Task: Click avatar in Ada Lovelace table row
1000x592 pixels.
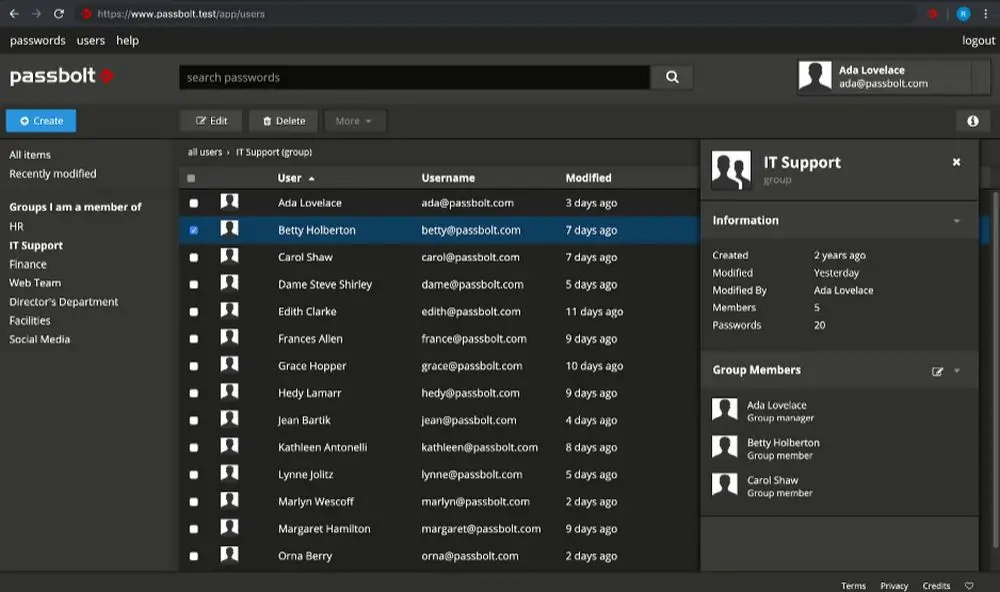Action: (x=230, y=202)
